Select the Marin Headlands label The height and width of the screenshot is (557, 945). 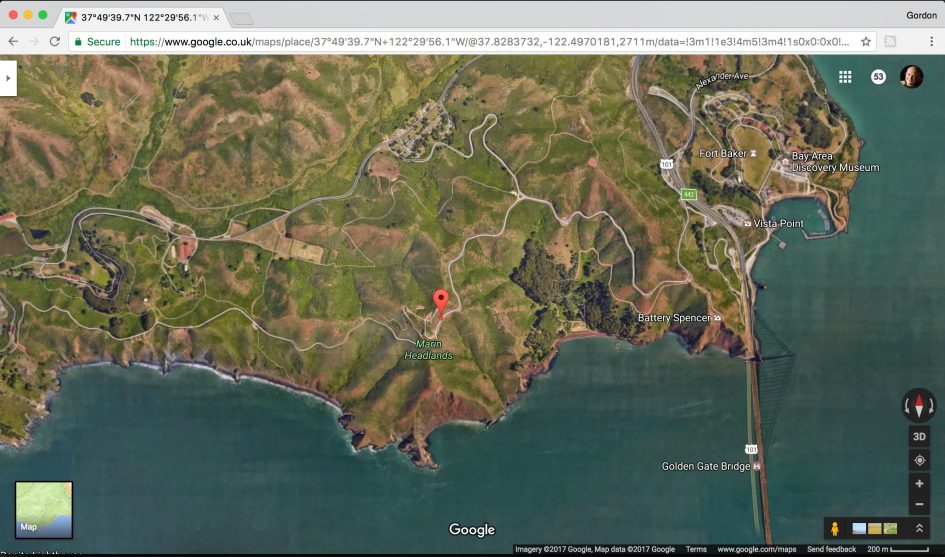429,350
